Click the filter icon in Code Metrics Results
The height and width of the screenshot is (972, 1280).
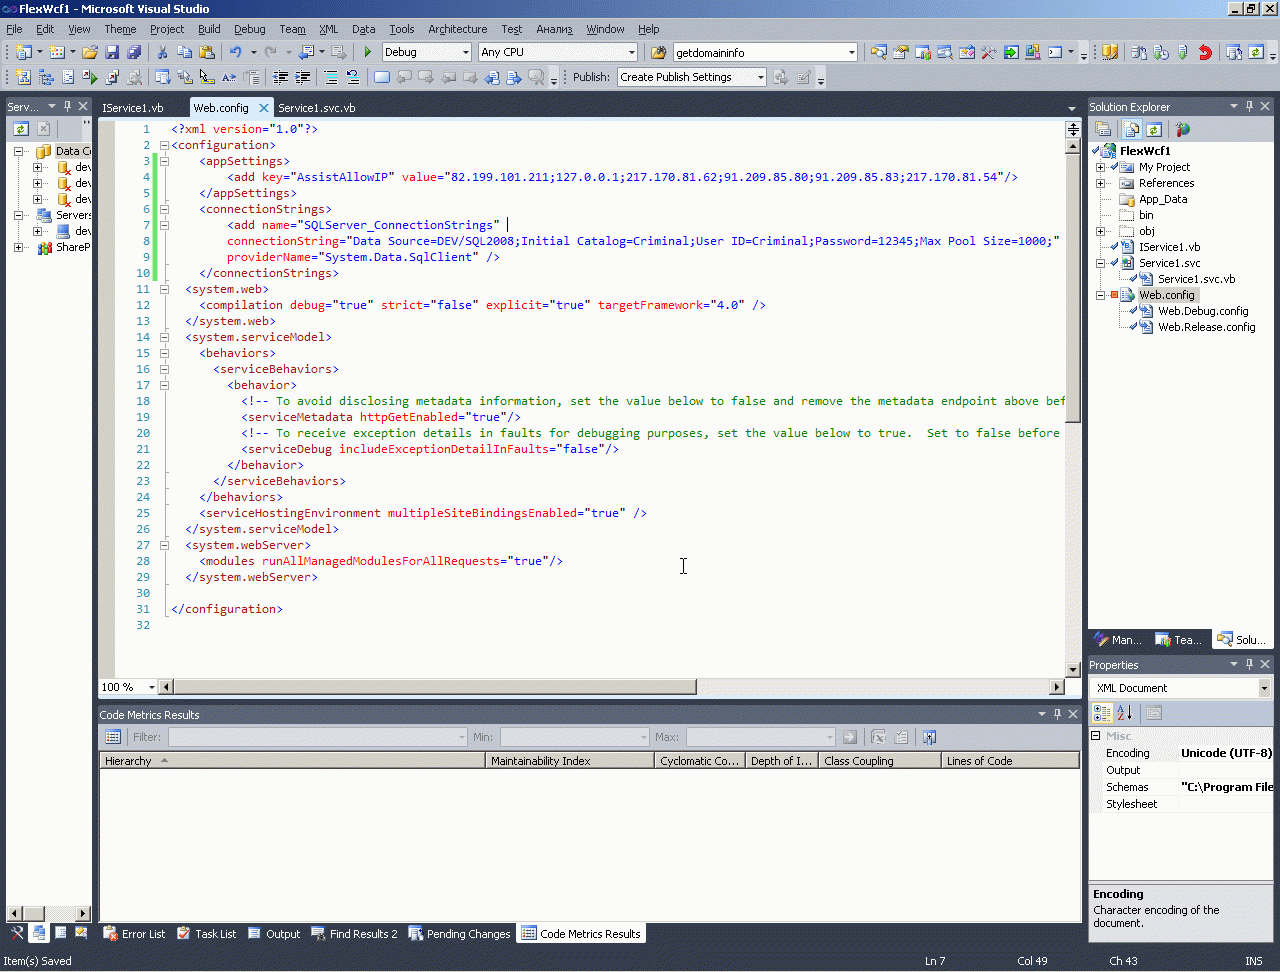113,737
